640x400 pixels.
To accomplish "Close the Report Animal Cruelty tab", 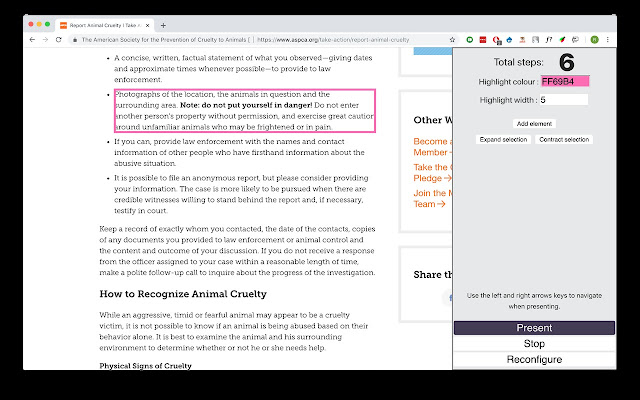I will 147,25.
